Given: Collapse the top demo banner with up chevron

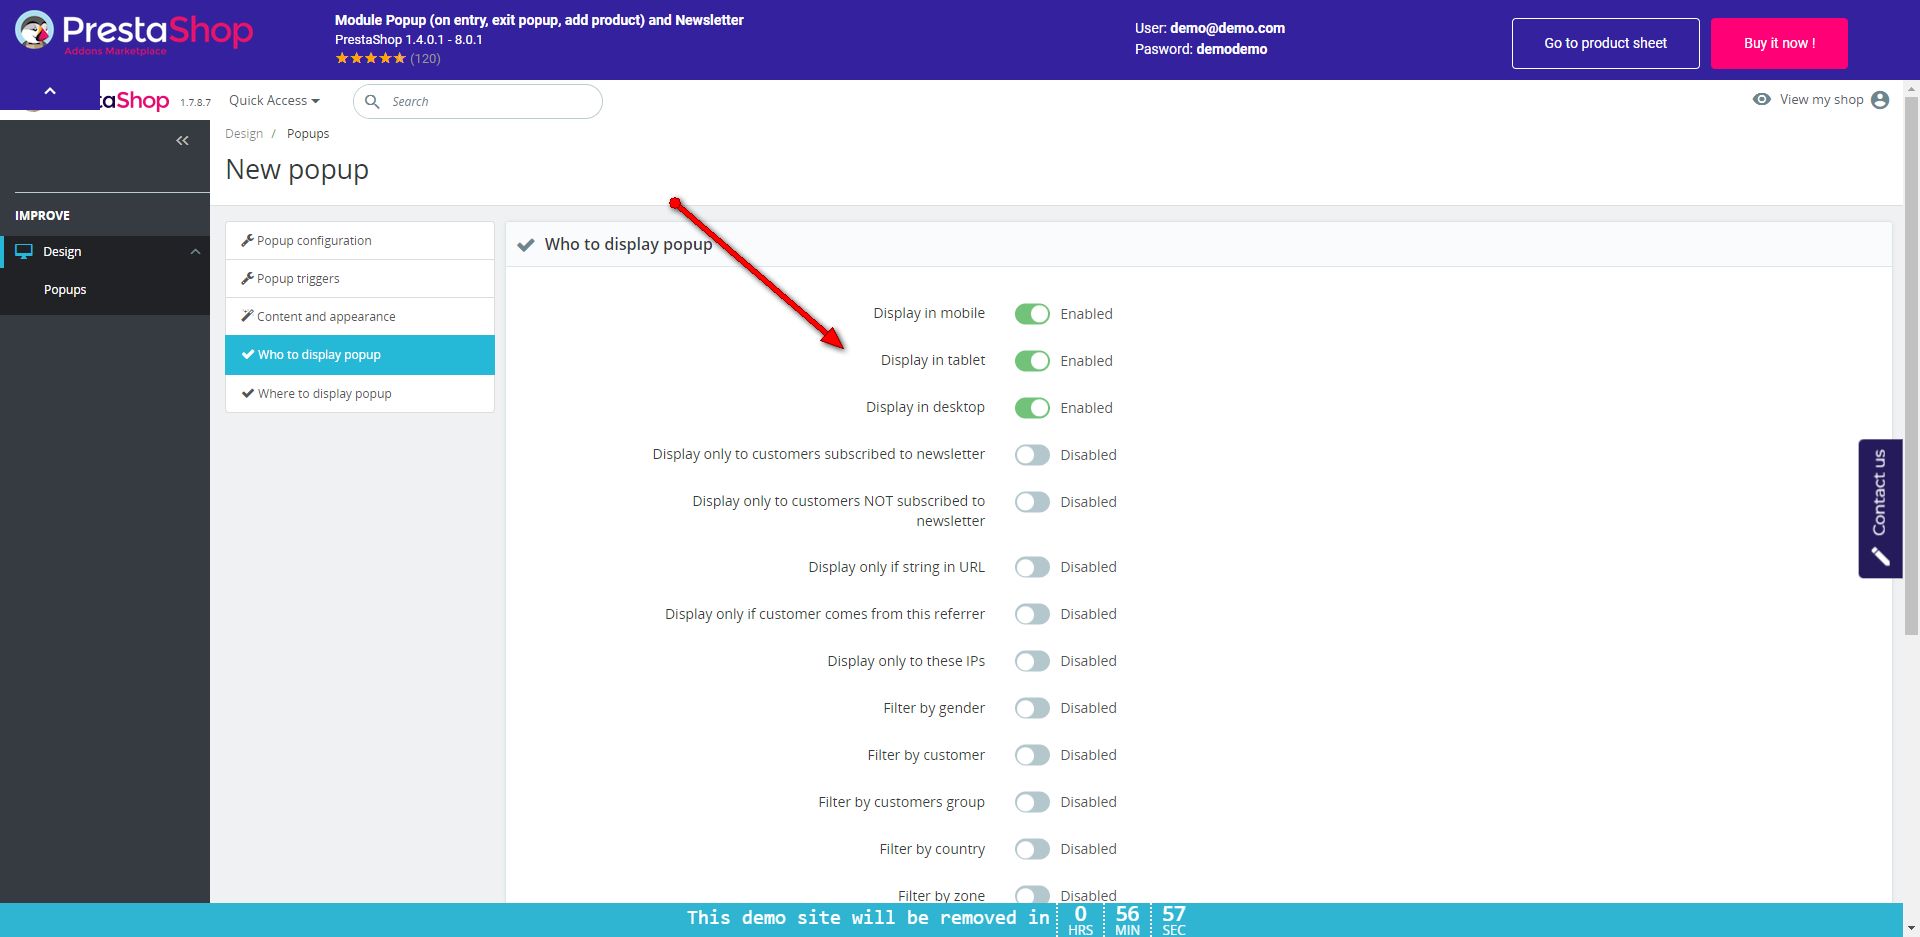Looking at the screenshot, I should [50, 91].
